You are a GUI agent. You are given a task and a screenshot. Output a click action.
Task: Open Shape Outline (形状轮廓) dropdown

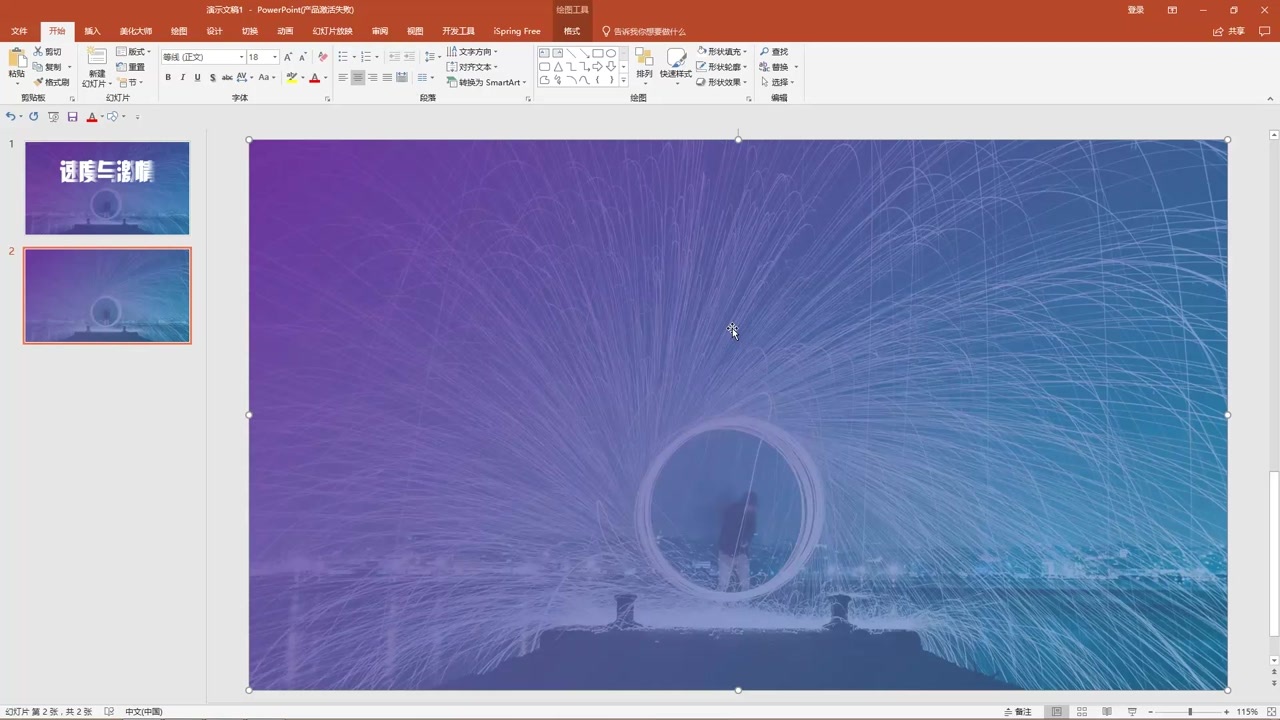723,67
